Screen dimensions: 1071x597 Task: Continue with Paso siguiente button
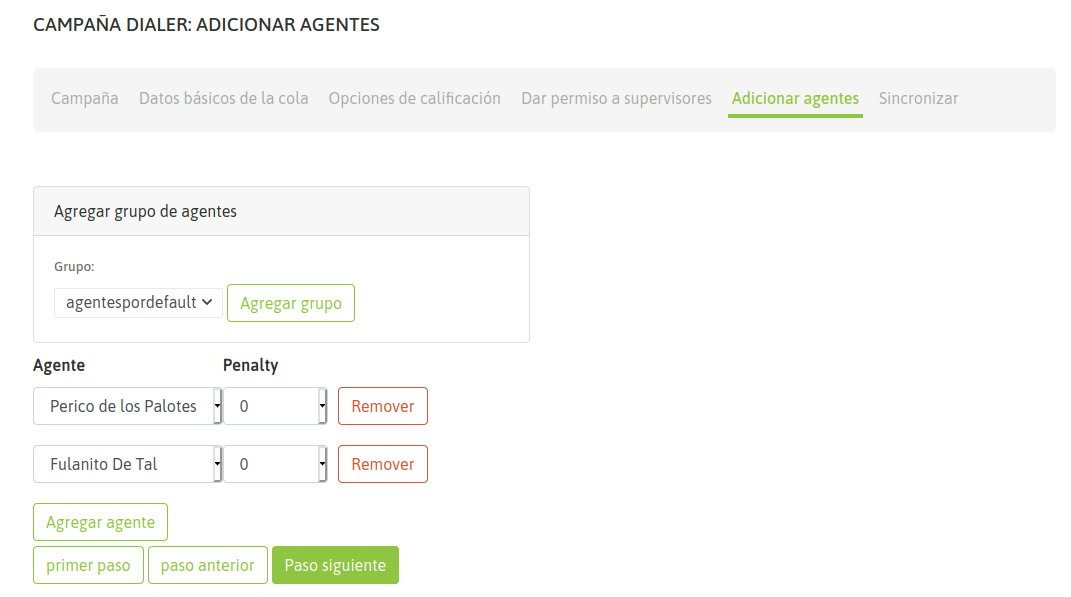point(335,565)
